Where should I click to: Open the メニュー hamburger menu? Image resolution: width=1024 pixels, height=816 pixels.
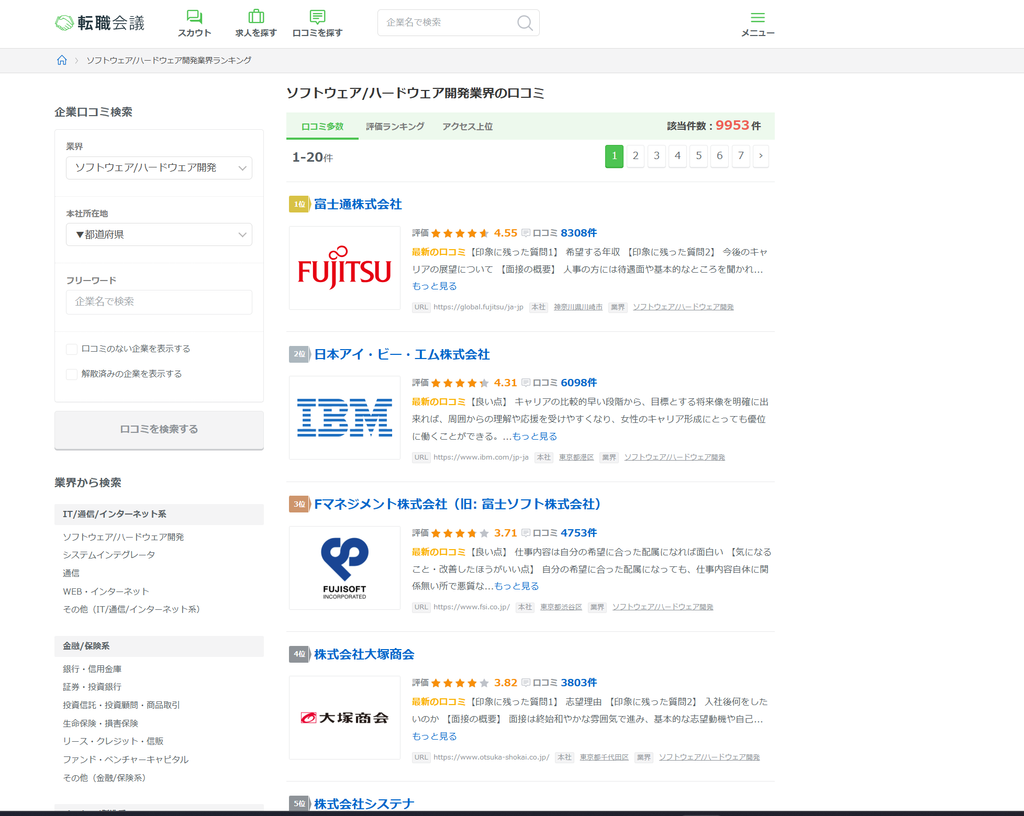click(758, 24)
